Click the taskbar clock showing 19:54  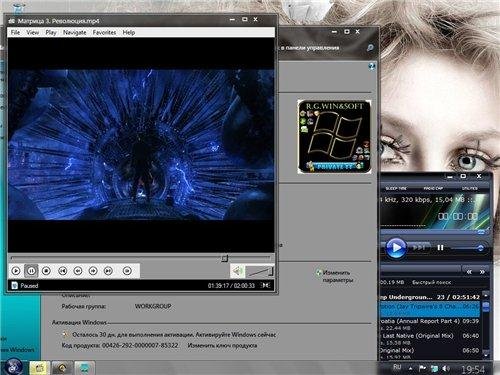click(473, 369)
